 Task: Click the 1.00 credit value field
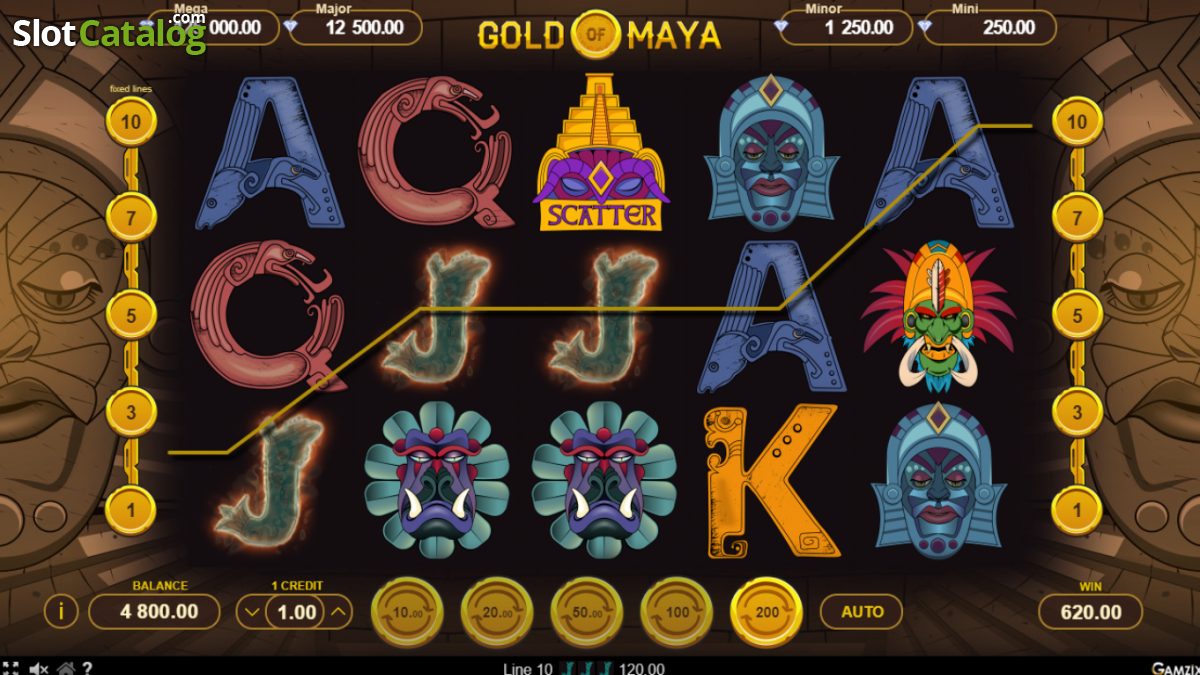coord(296,612)
